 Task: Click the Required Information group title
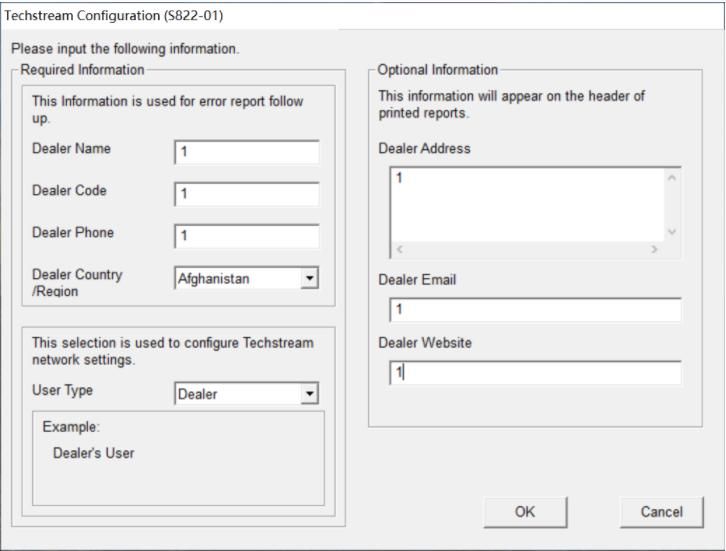[x=82, y=70]
